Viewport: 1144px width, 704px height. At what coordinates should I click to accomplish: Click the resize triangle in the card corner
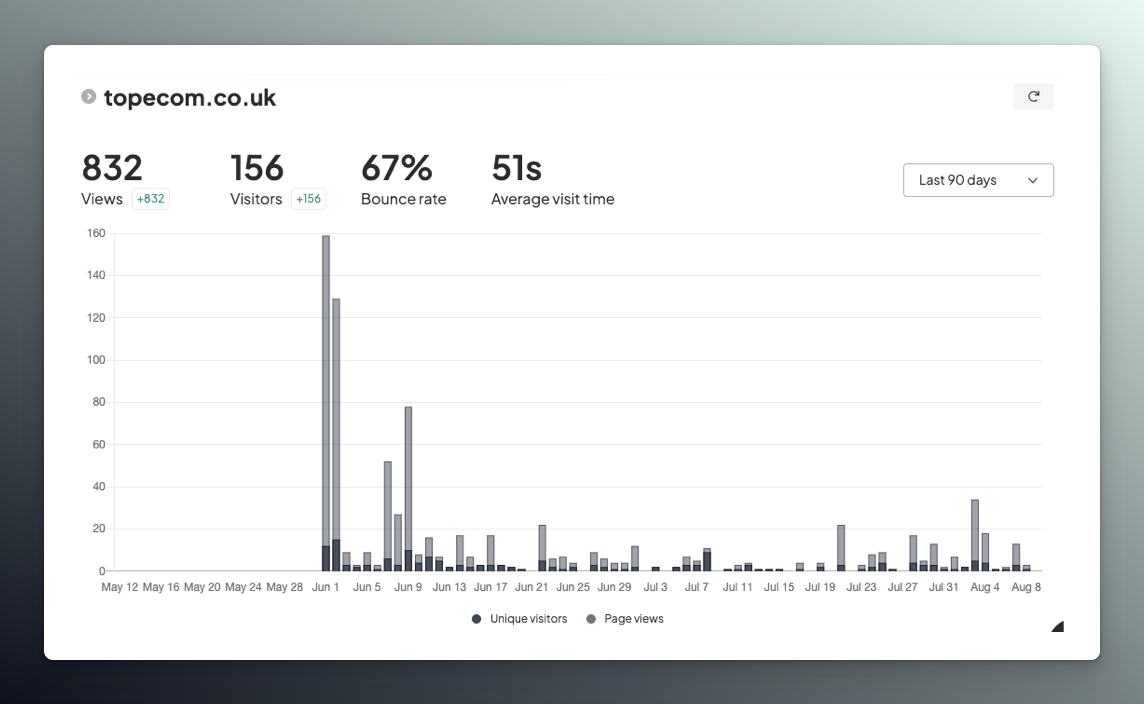coord(1057,627)
